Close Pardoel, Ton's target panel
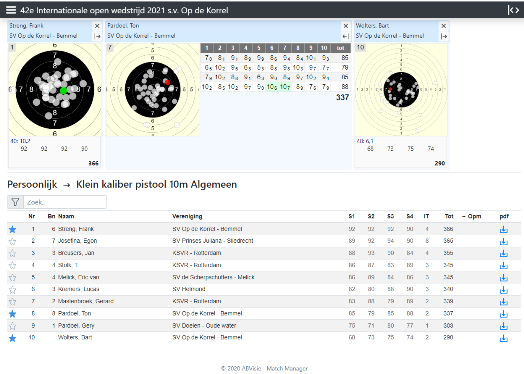Screen dimensions: 524x374 click(346, 26)
